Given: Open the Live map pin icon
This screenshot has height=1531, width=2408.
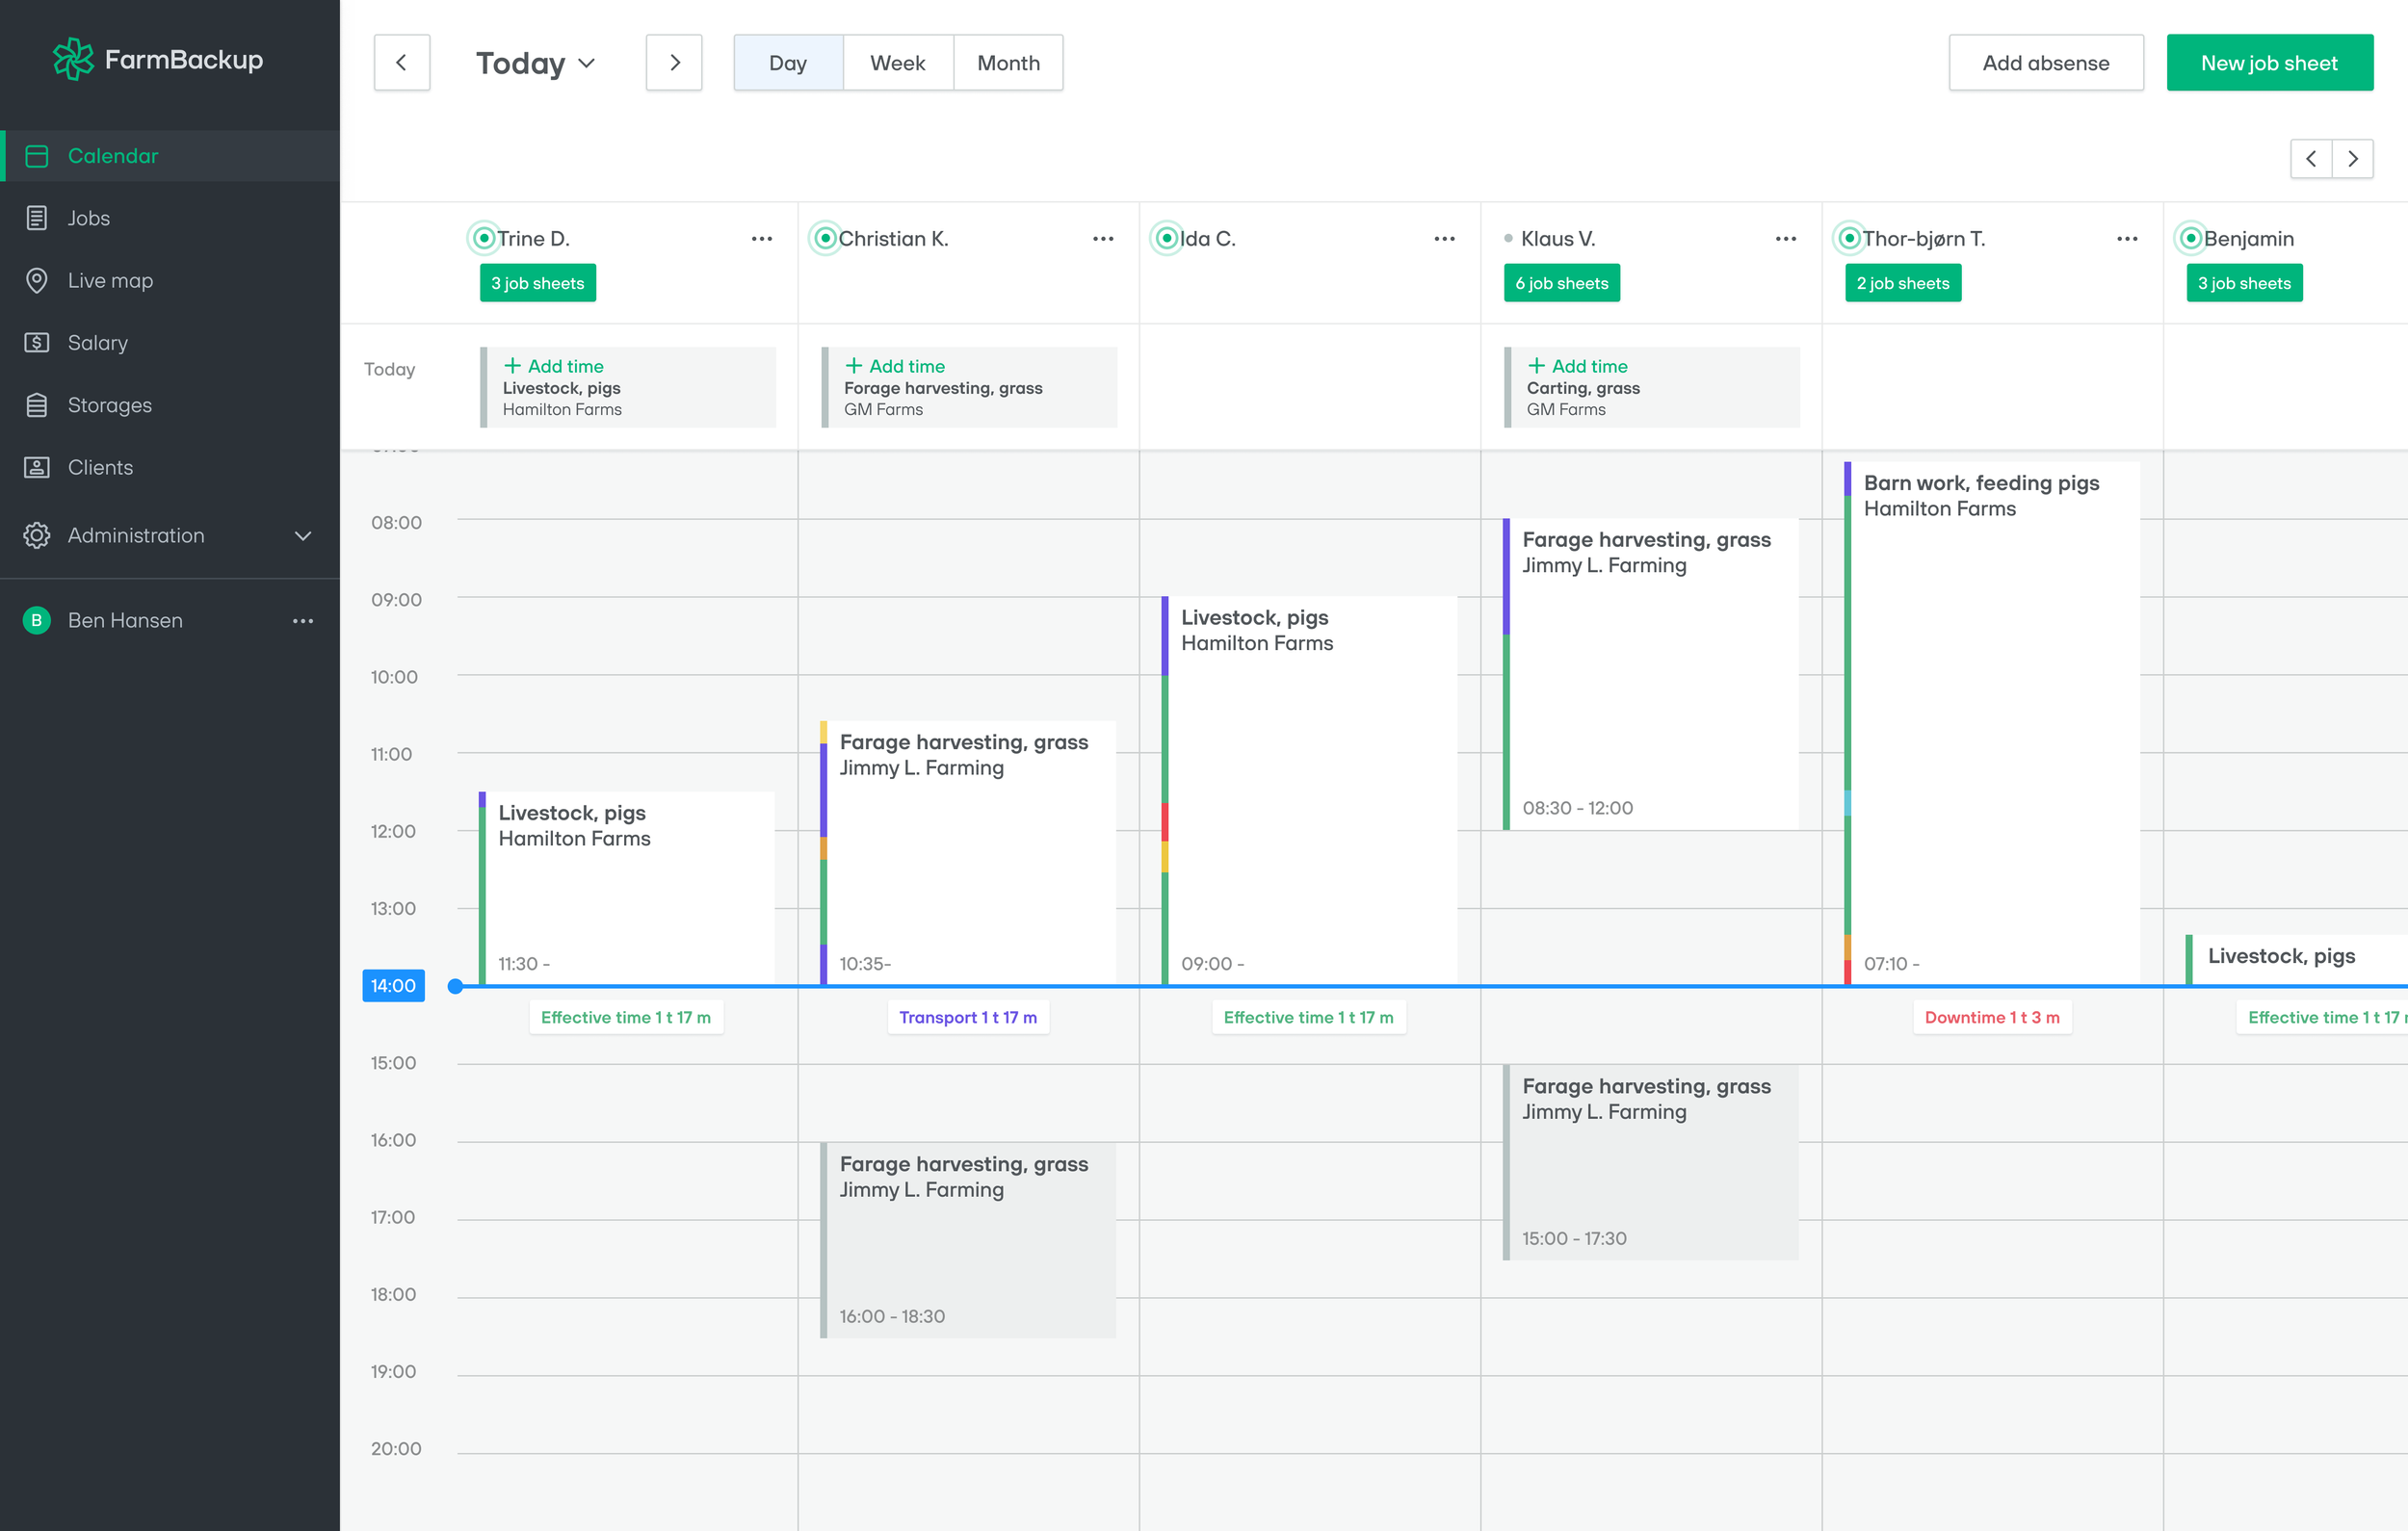Looking at the screenshot, I should pos(37,281).
